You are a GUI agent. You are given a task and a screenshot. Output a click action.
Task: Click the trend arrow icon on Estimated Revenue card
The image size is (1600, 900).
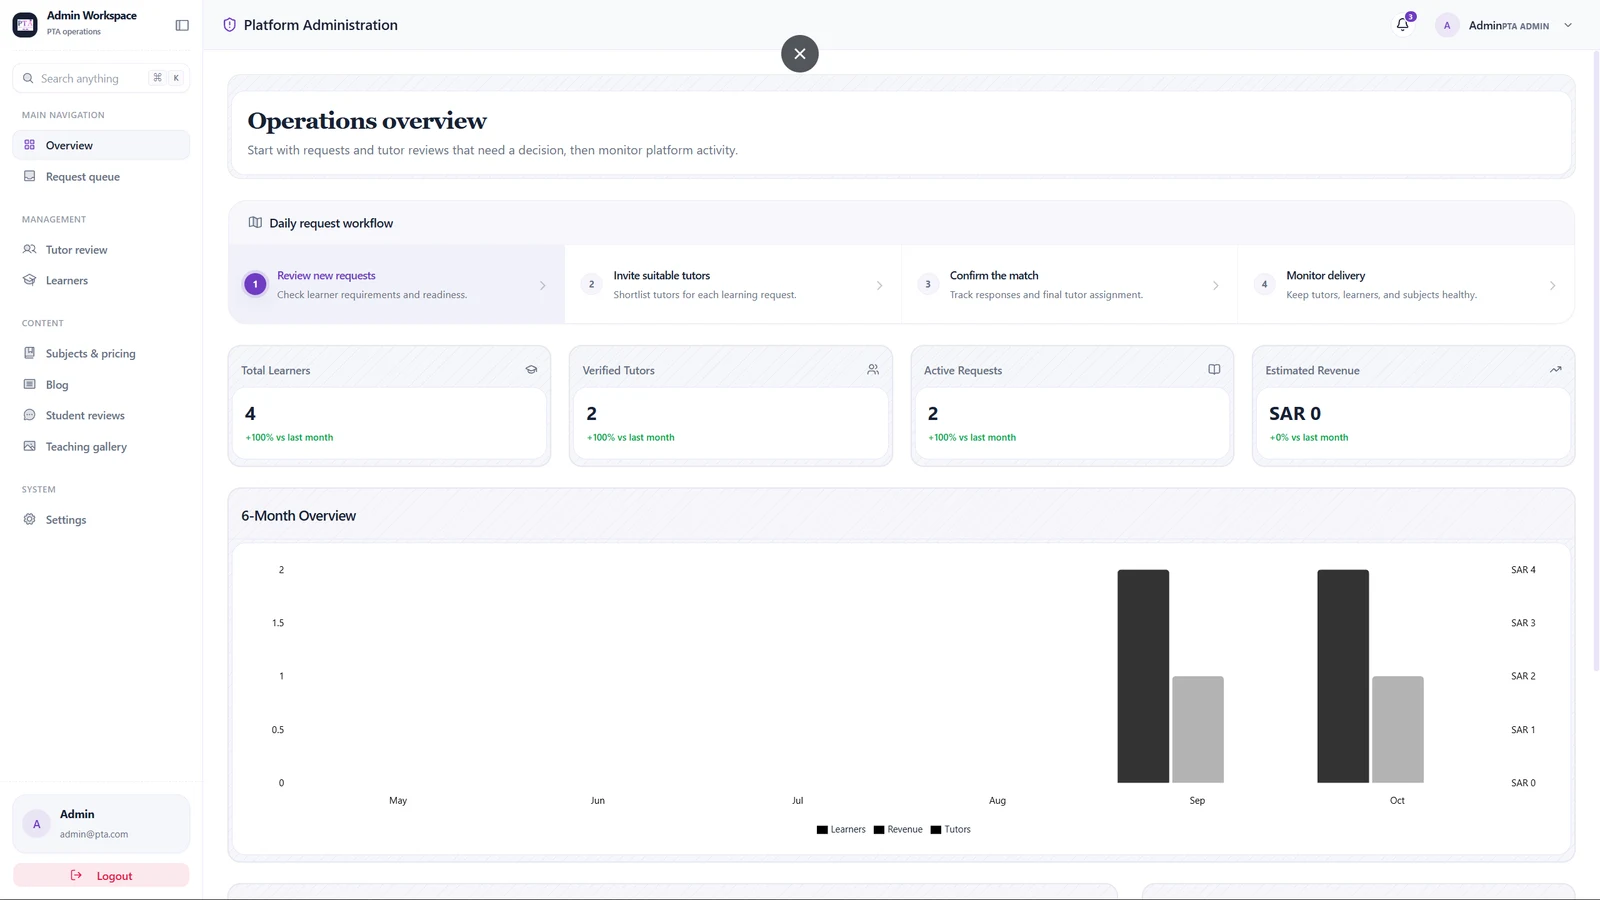(1556, 370)
